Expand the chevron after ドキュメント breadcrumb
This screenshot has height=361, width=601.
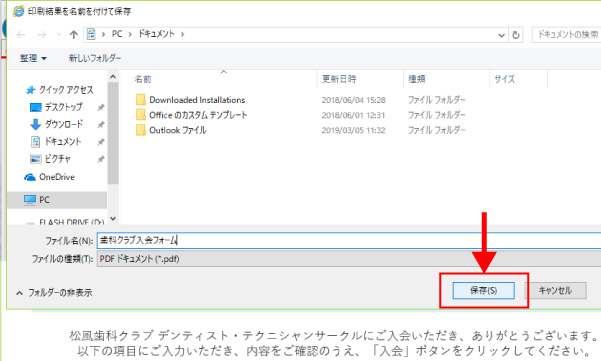(182, 34)
